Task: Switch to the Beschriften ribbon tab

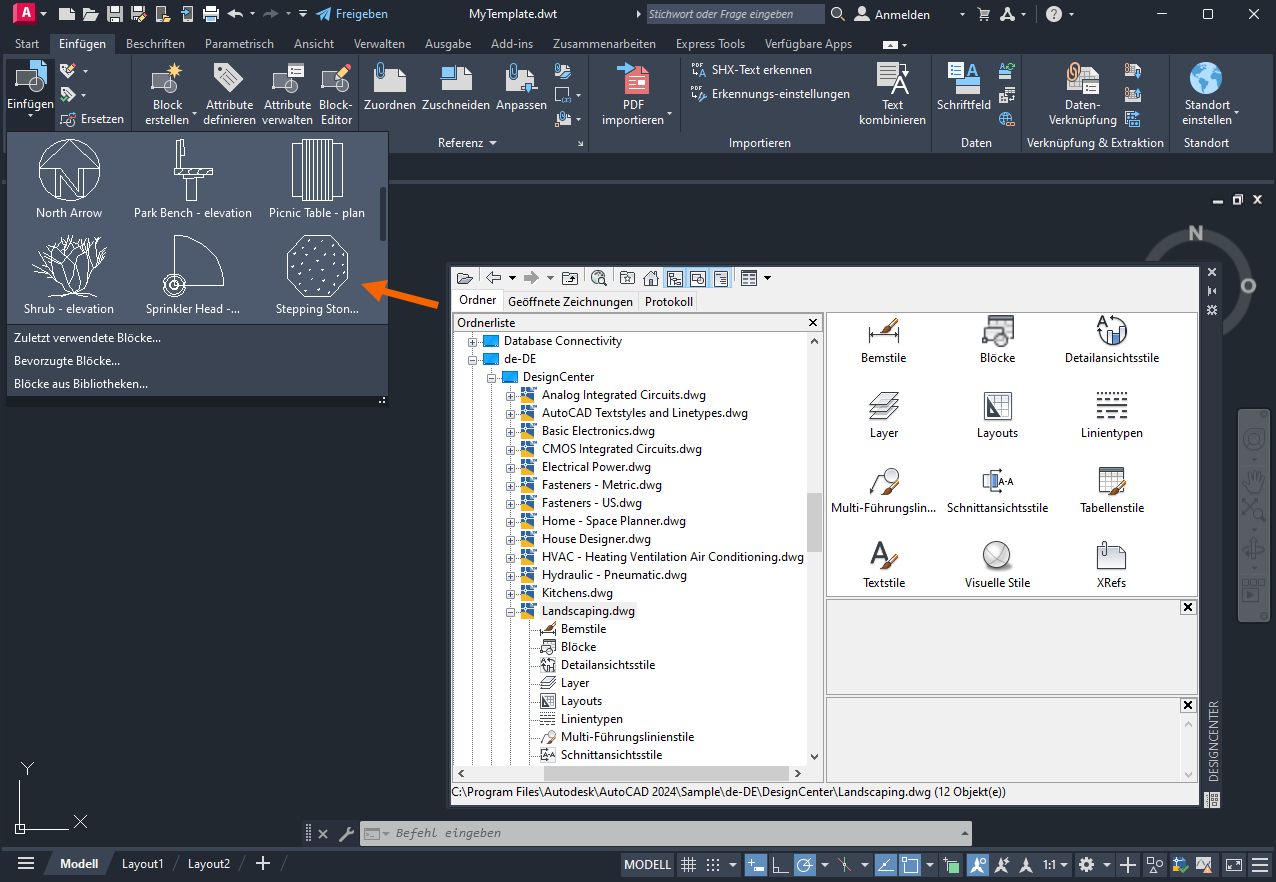Action: click(155, 44)
